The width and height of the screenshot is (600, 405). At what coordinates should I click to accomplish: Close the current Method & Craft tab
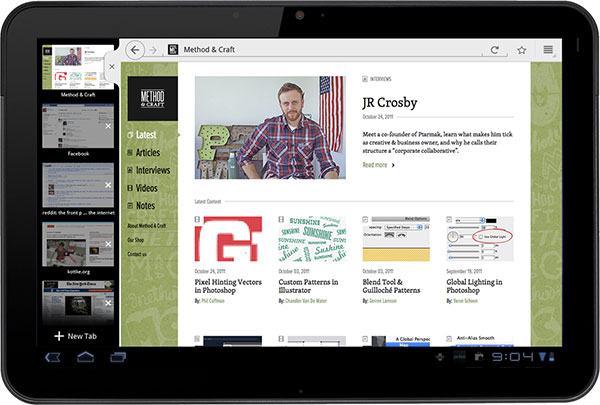coord(112,67)
